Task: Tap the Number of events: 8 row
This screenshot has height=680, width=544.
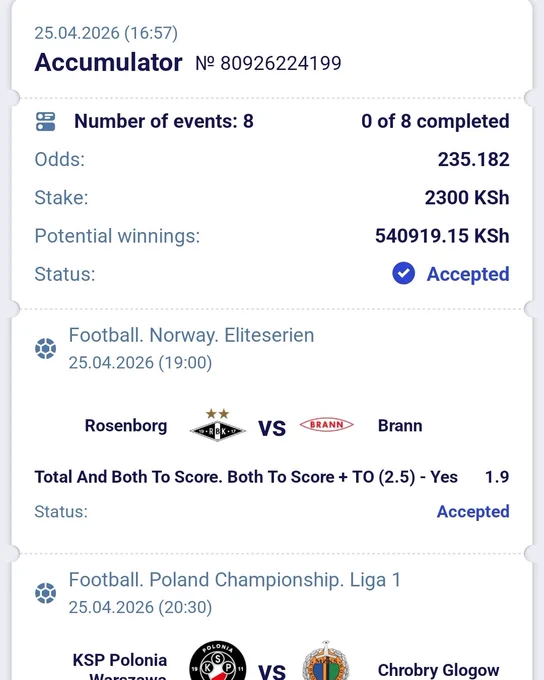Action: point(272,121)
